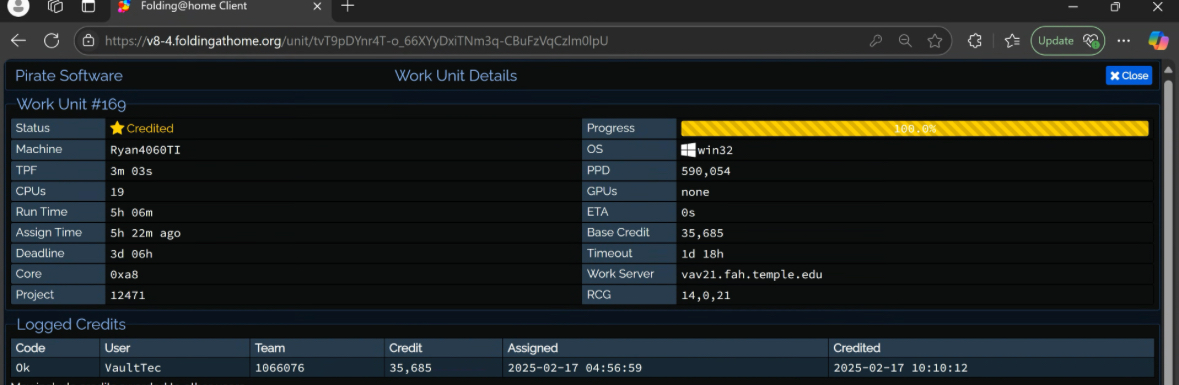Select Run Time value 5h 06m
This screenshot has width=1179, height=385.
point(131,212)
